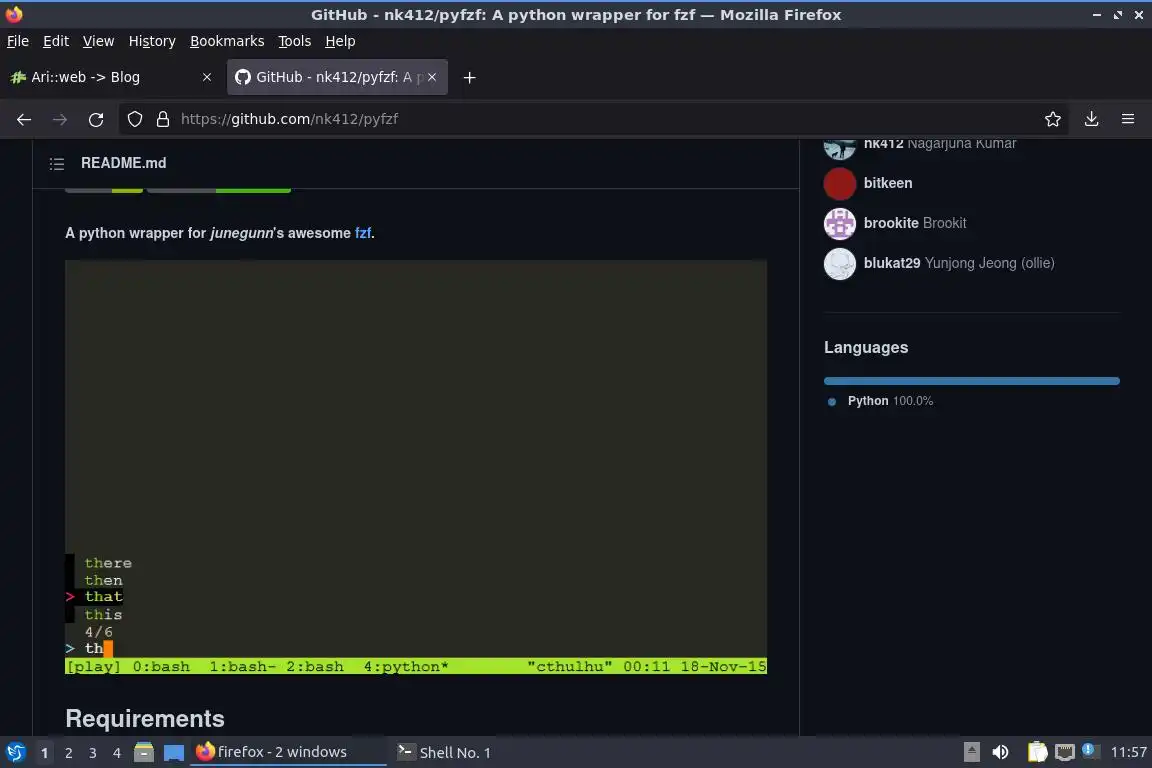Open the blukat29 contributor profile link
Viewport: 1152px width, 768px height.
[x=892, y=264]
